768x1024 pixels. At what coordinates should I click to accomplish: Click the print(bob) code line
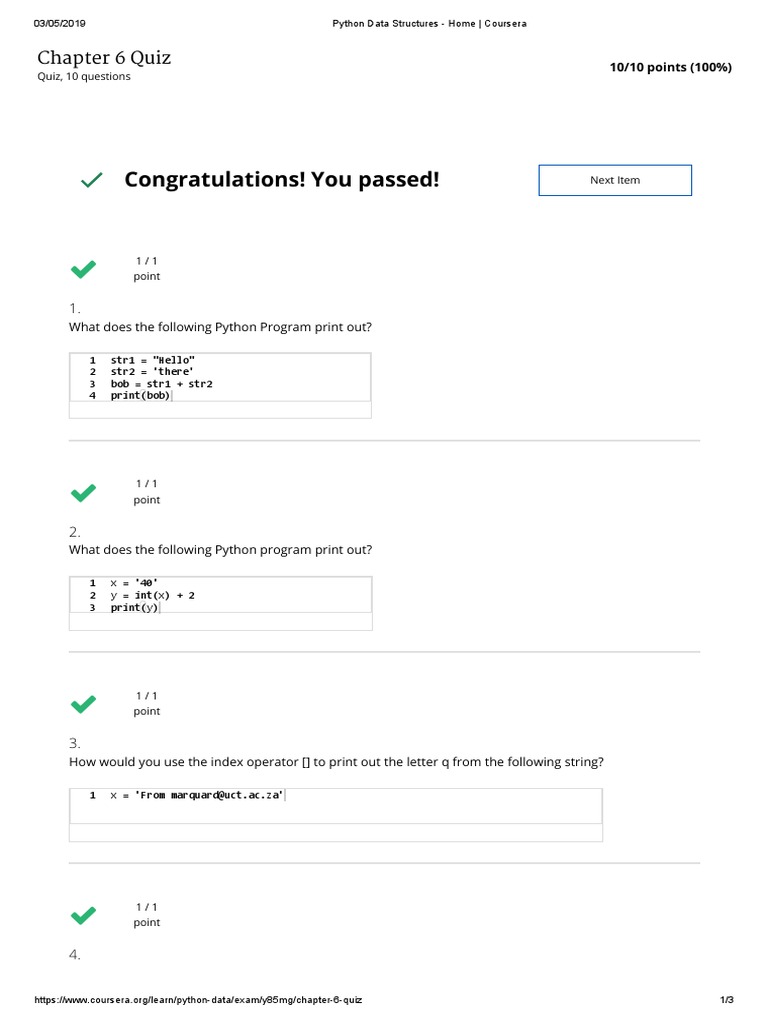[x=140, y=395]
